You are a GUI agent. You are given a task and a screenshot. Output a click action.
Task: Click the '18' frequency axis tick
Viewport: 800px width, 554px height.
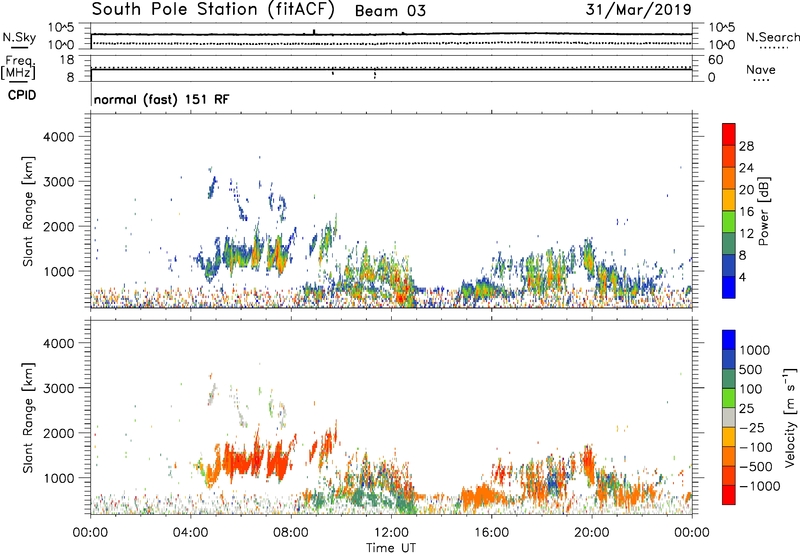tap(67, 60)
